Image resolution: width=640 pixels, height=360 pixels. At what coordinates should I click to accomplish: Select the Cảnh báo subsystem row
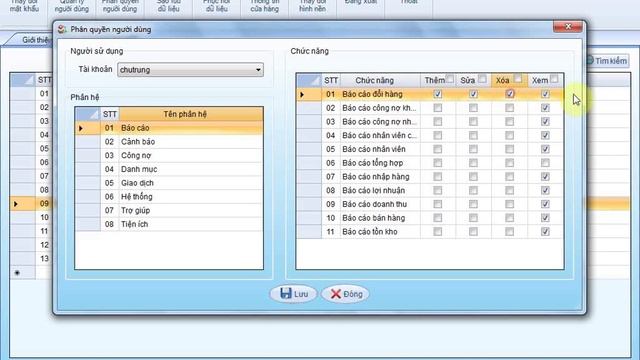169,142
